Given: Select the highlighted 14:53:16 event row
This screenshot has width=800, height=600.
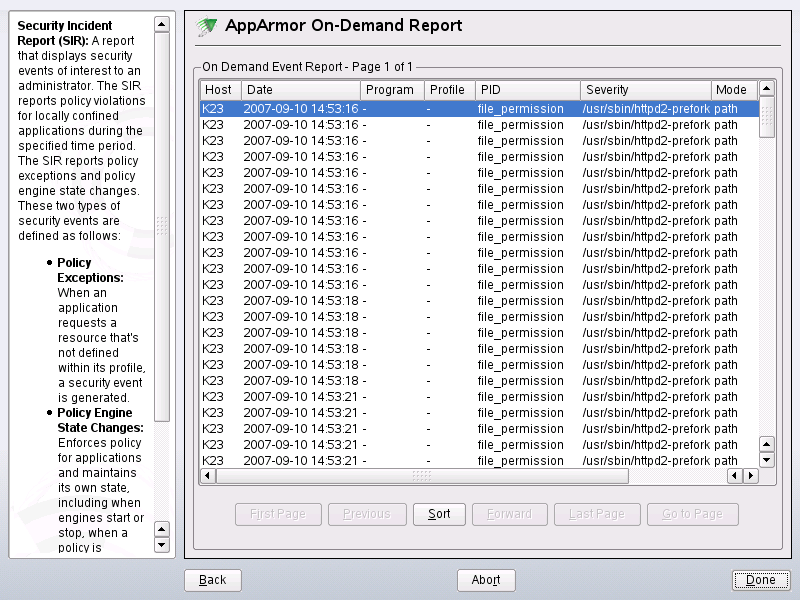Looking at the screenshot, I should click(400, 109).
